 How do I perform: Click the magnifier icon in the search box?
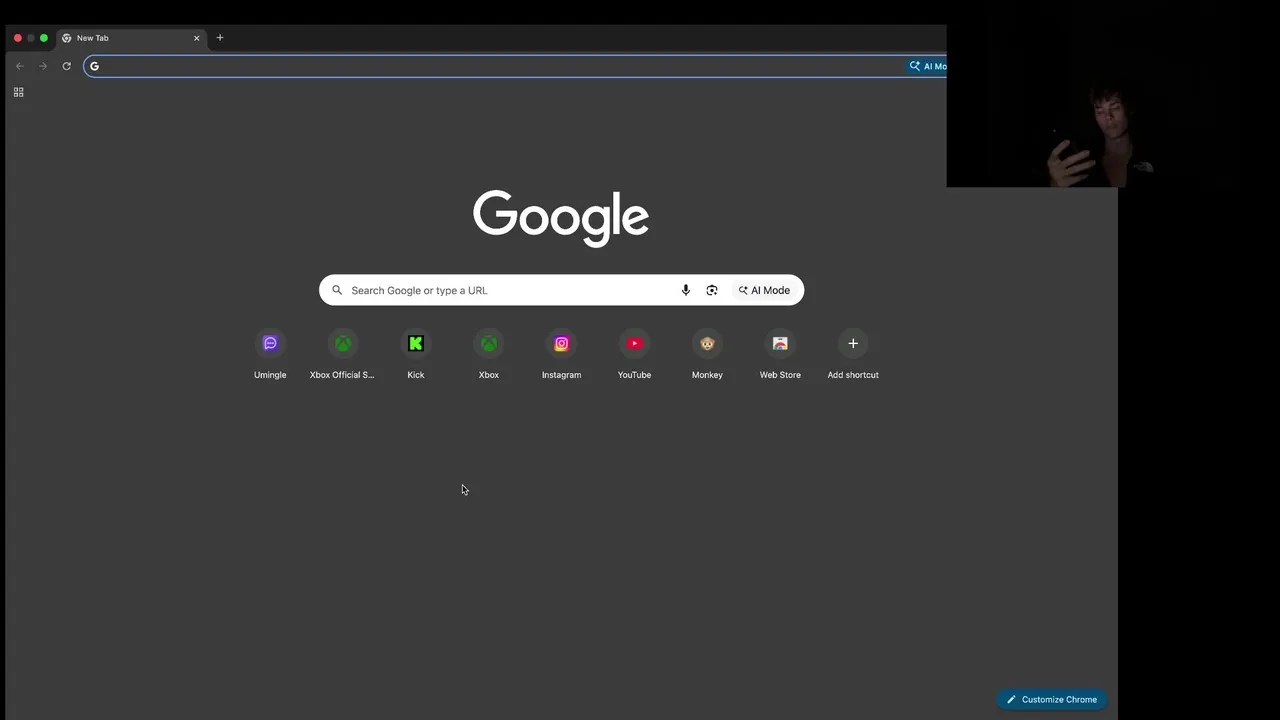337,290
